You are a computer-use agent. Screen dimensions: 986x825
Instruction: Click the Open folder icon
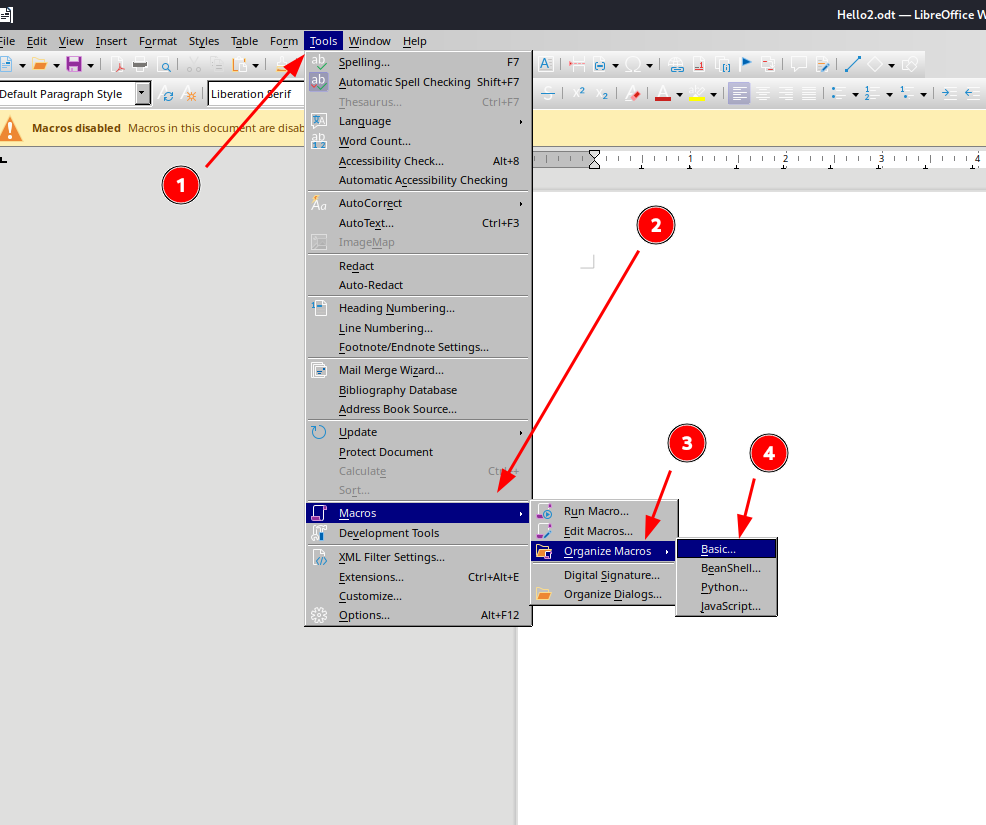[x=40, y=64]
